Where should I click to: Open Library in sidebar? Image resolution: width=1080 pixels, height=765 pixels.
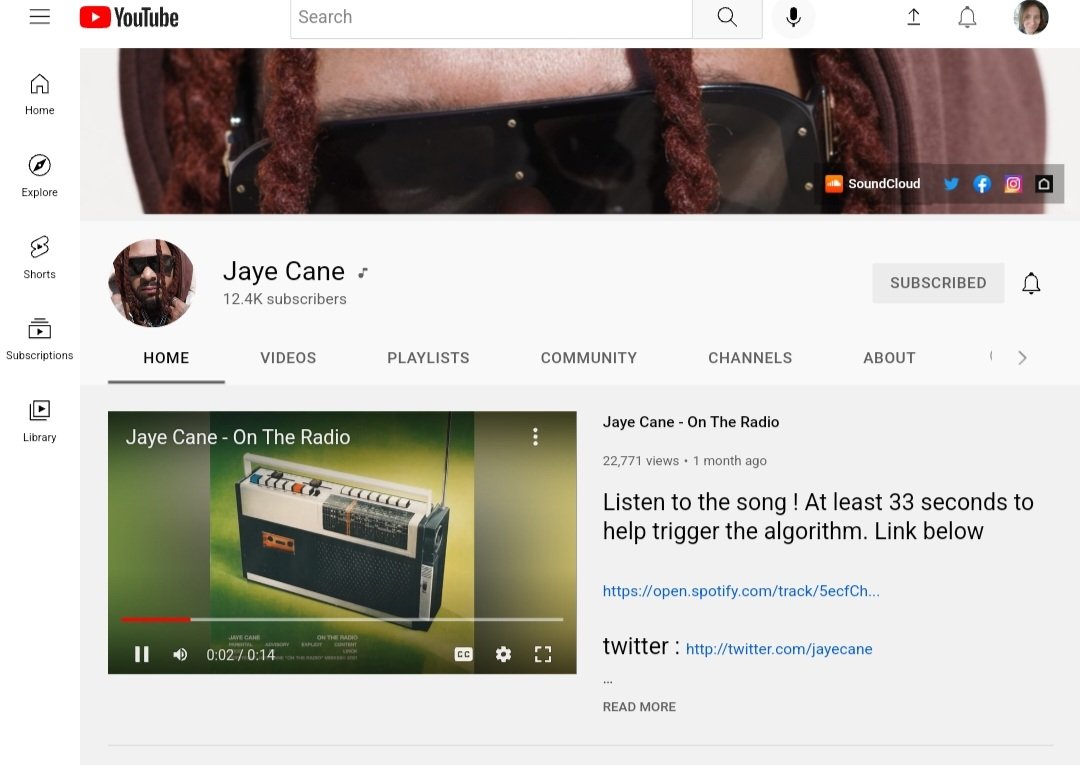(x=39, y=421)
